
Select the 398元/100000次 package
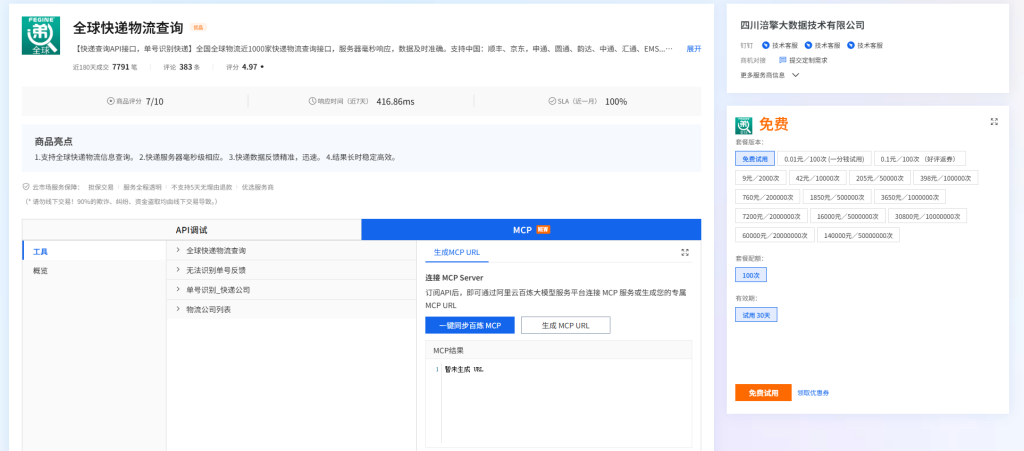click(x=944, y=178)
